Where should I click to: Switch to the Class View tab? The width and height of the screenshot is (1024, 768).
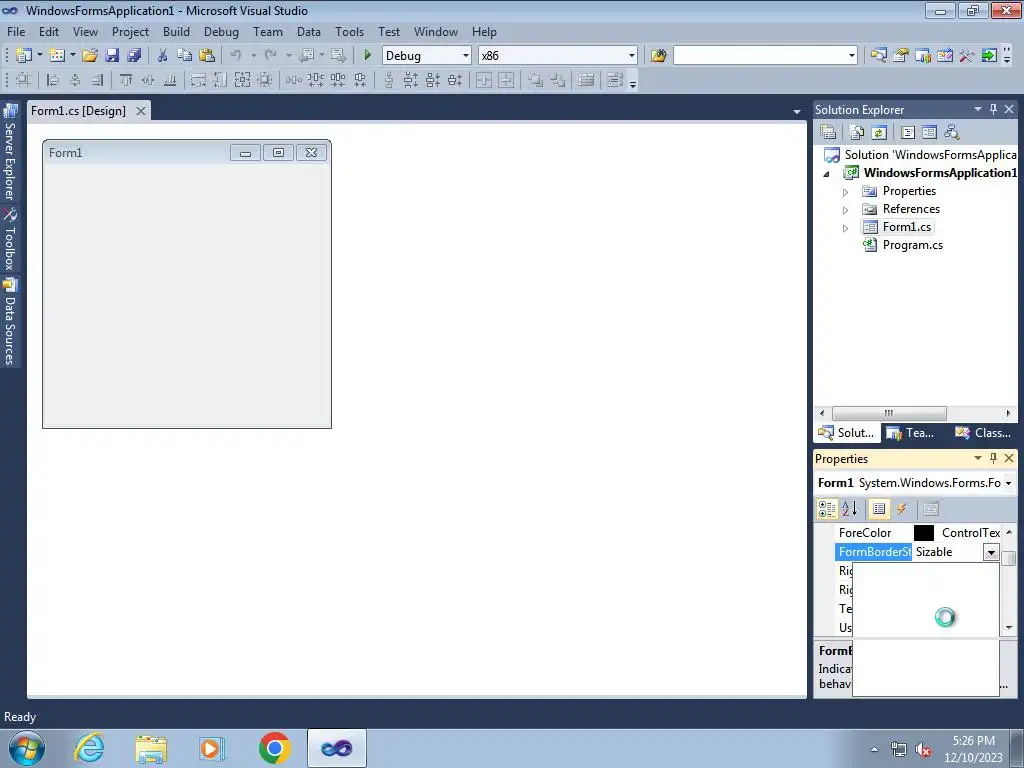983,432
